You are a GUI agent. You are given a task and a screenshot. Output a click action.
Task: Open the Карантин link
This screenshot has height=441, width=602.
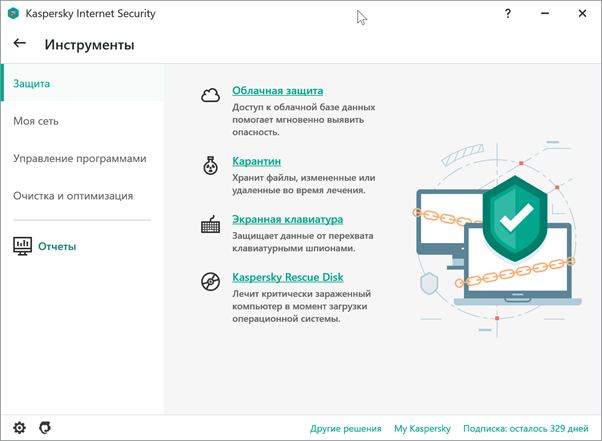256,161
